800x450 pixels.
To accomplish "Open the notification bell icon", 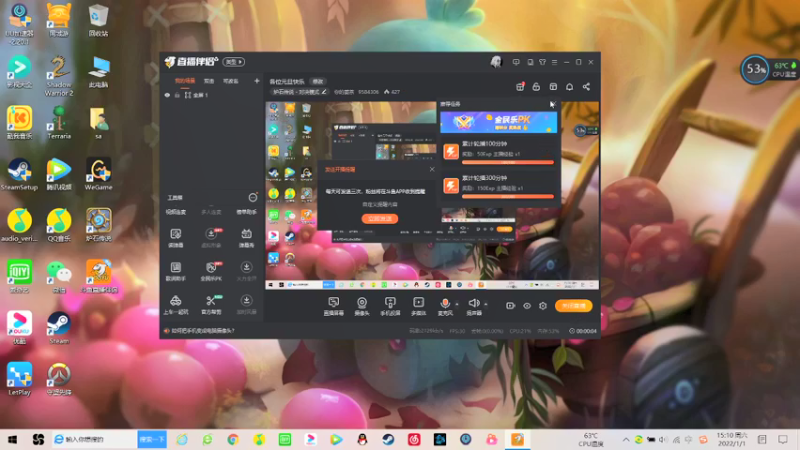I will pyautogui.click(x=569, y=87).
